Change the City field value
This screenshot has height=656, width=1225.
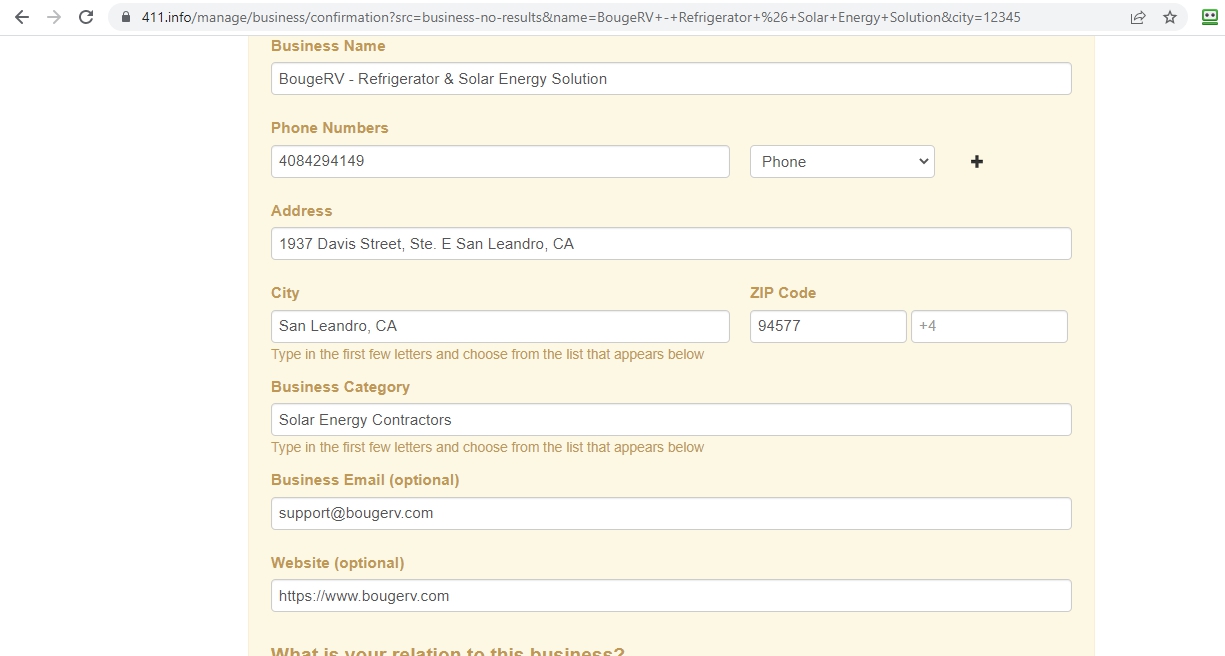click(x=500, y=327)
